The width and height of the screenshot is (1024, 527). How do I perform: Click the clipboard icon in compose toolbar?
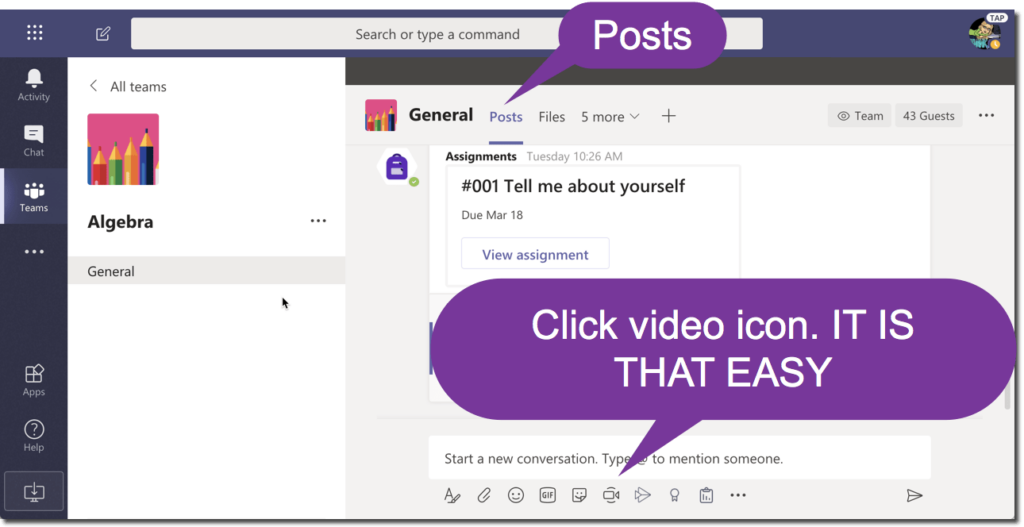click(706, 496)
